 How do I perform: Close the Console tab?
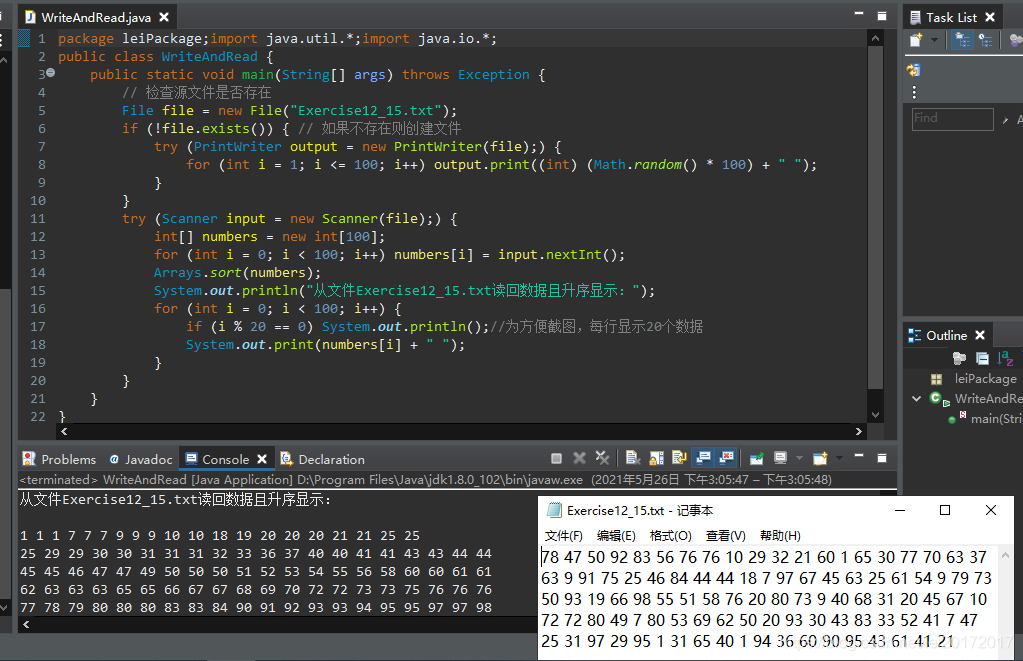tap(262, 459)
